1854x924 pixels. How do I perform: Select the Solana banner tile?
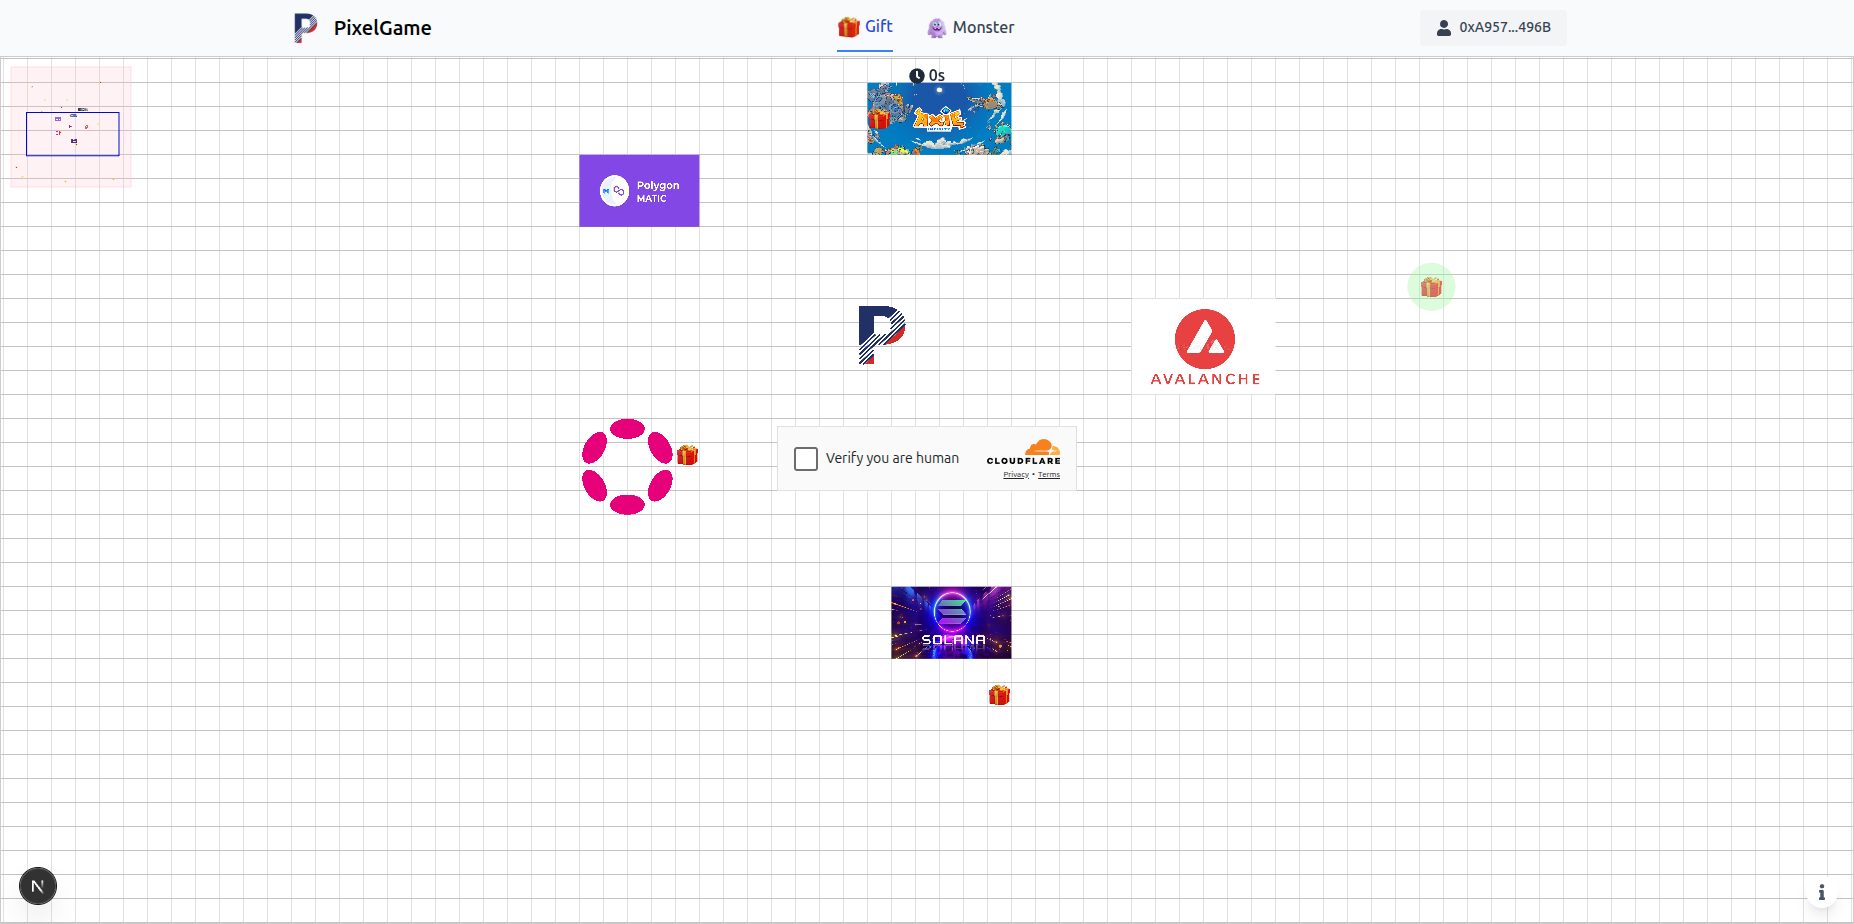coord(951,622)
